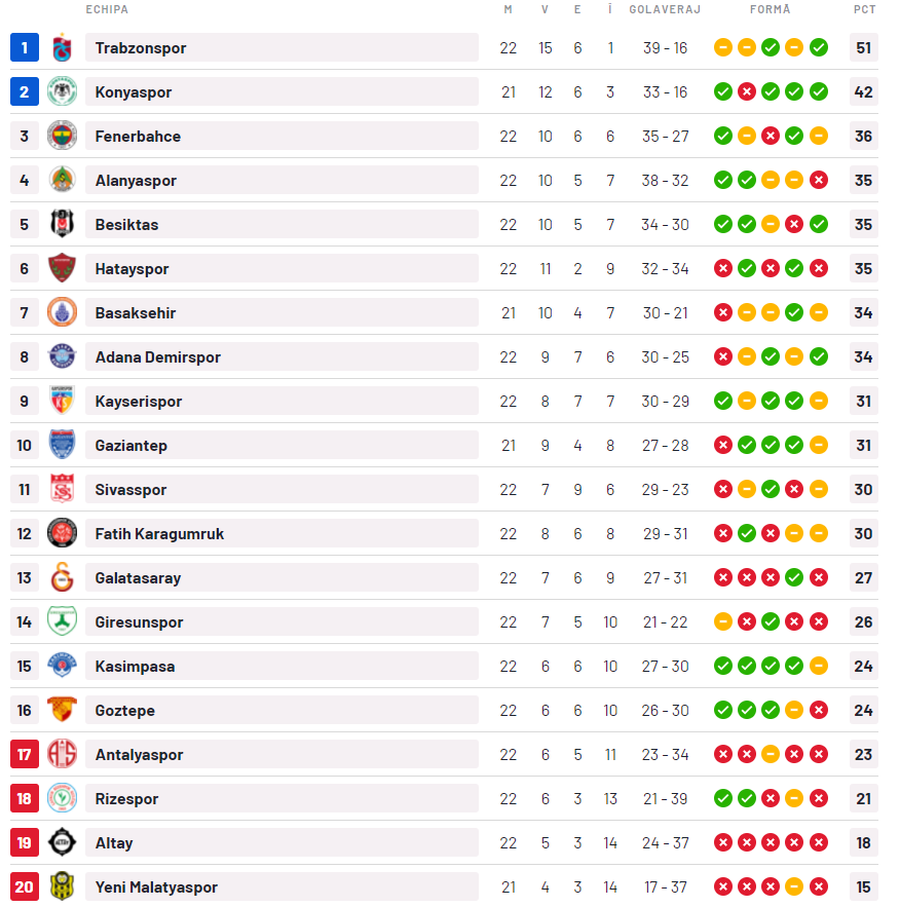Sort by the PCT column header
This screenshot has height=907, width=900.
[864, 9]
